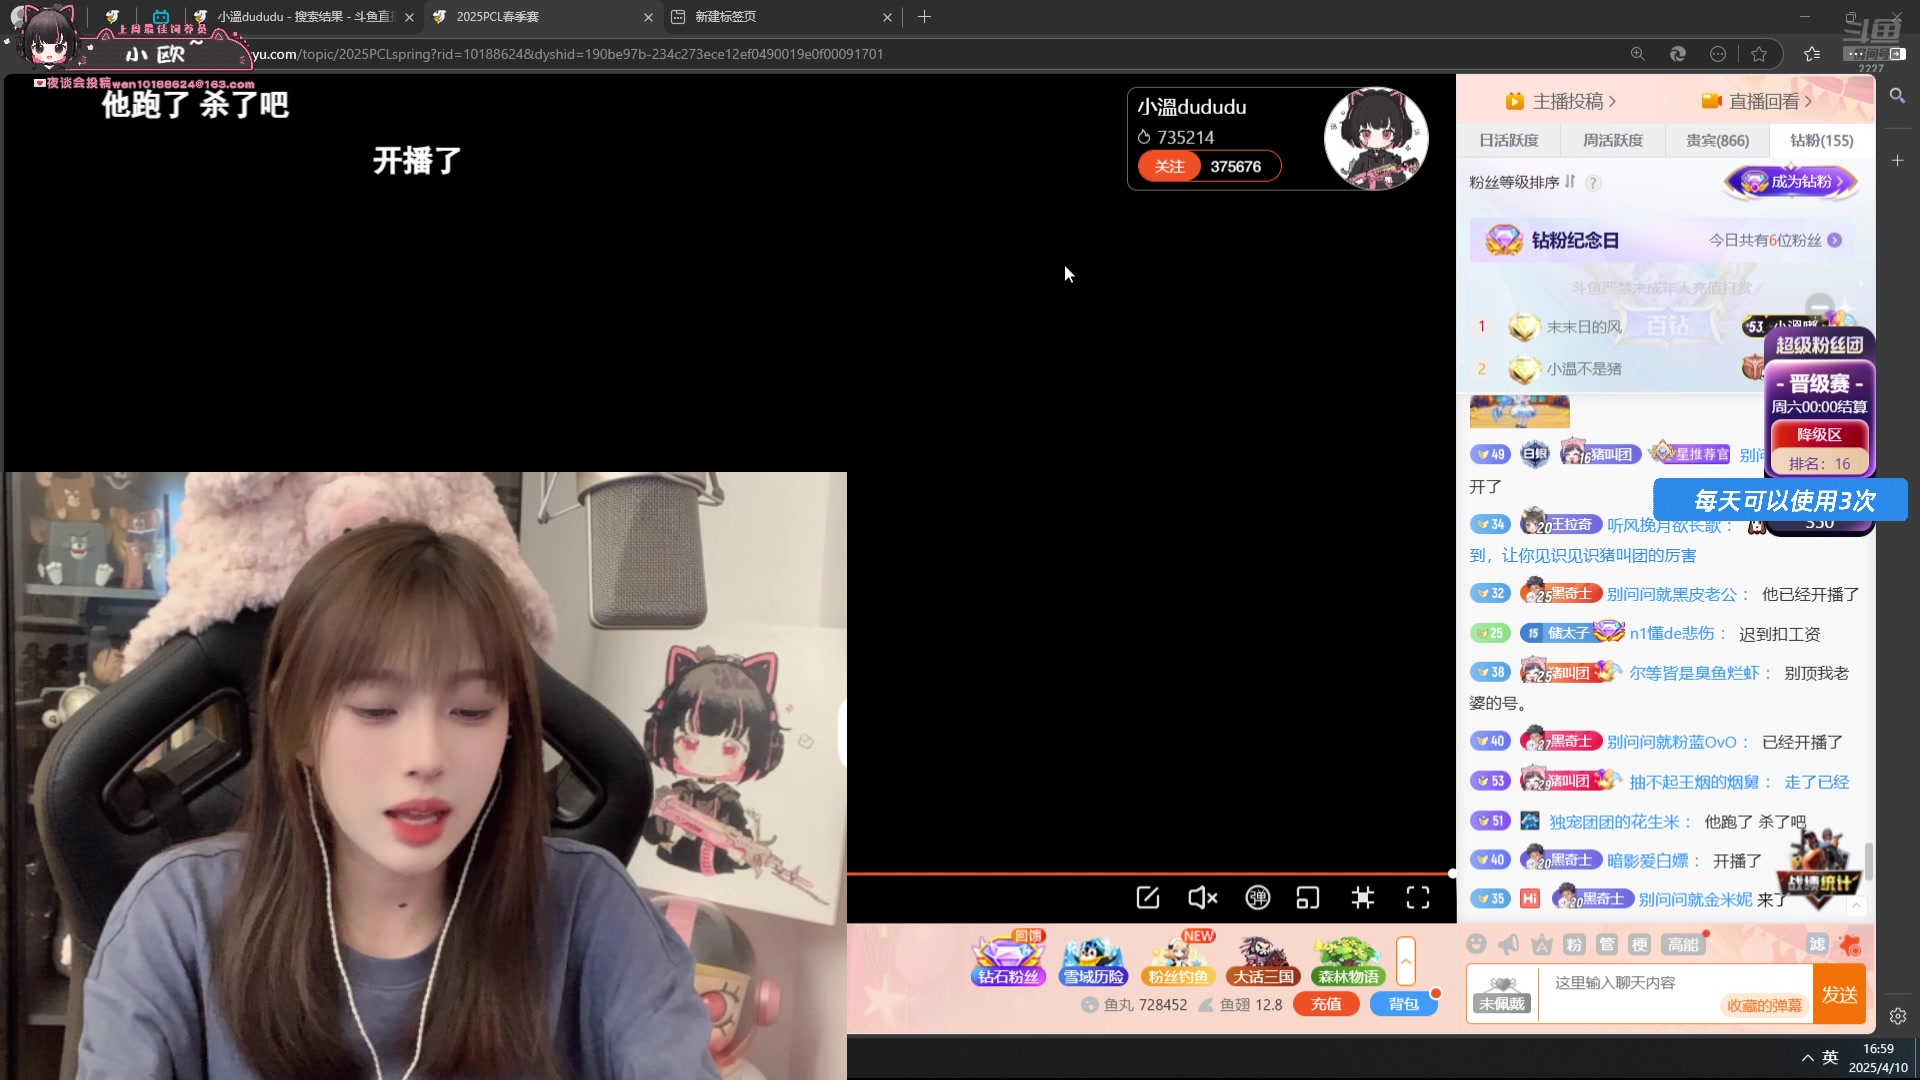The image size is (1920, 1080).
Task: Show hidden system tray icons arrow
Action: point(1807,1058)
